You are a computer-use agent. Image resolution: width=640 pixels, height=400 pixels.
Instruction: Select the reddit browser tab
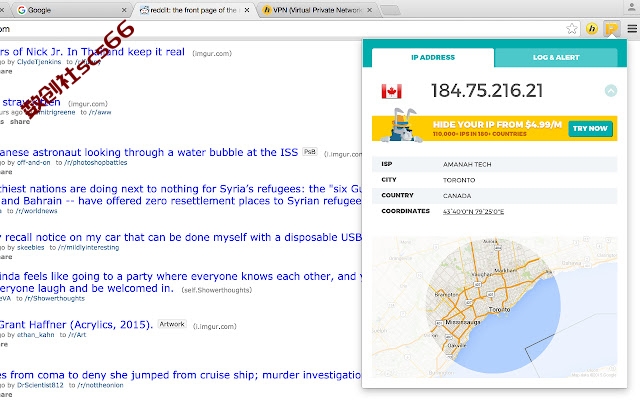pos(194,10)
